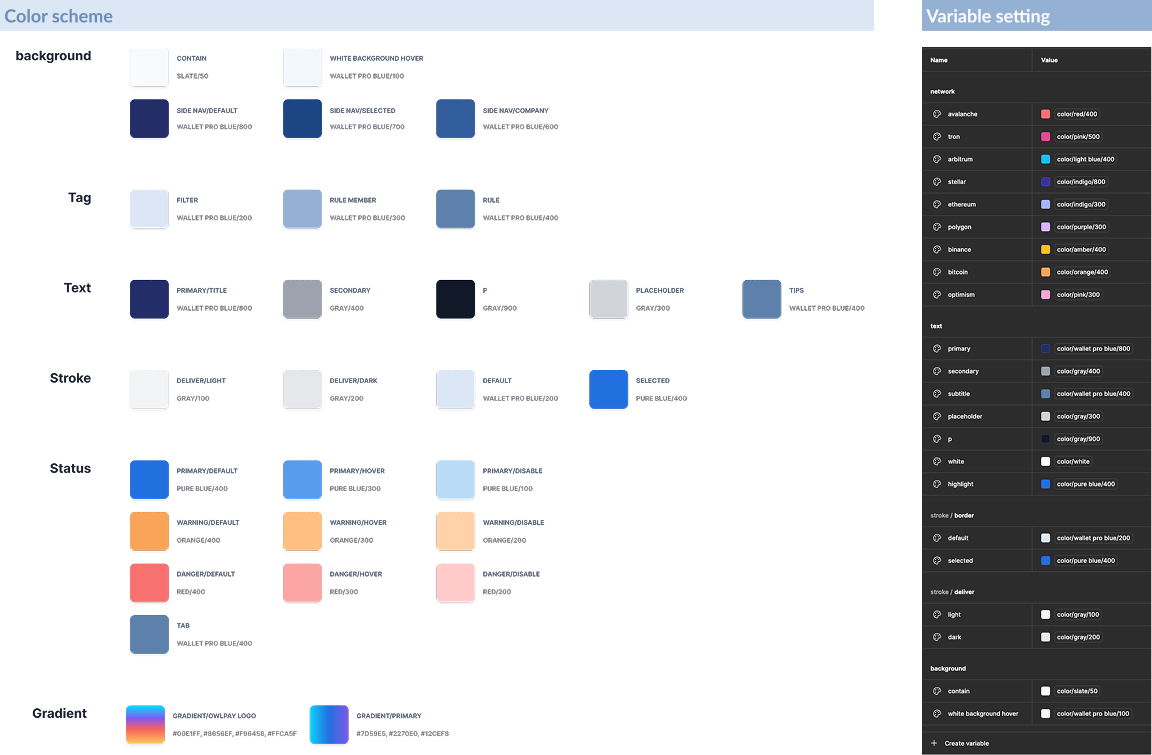The width and height of the screenshot is (1152, 755).
Task: Select the Side Nav/Company background swatch
Action: (455, 119)
